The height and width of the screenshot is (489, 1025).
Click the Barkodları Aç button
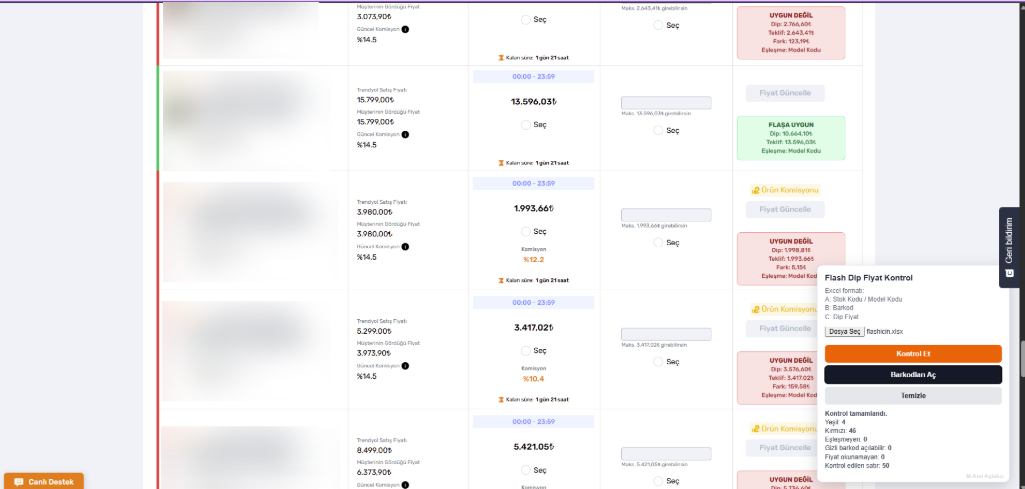click(913, 375)
